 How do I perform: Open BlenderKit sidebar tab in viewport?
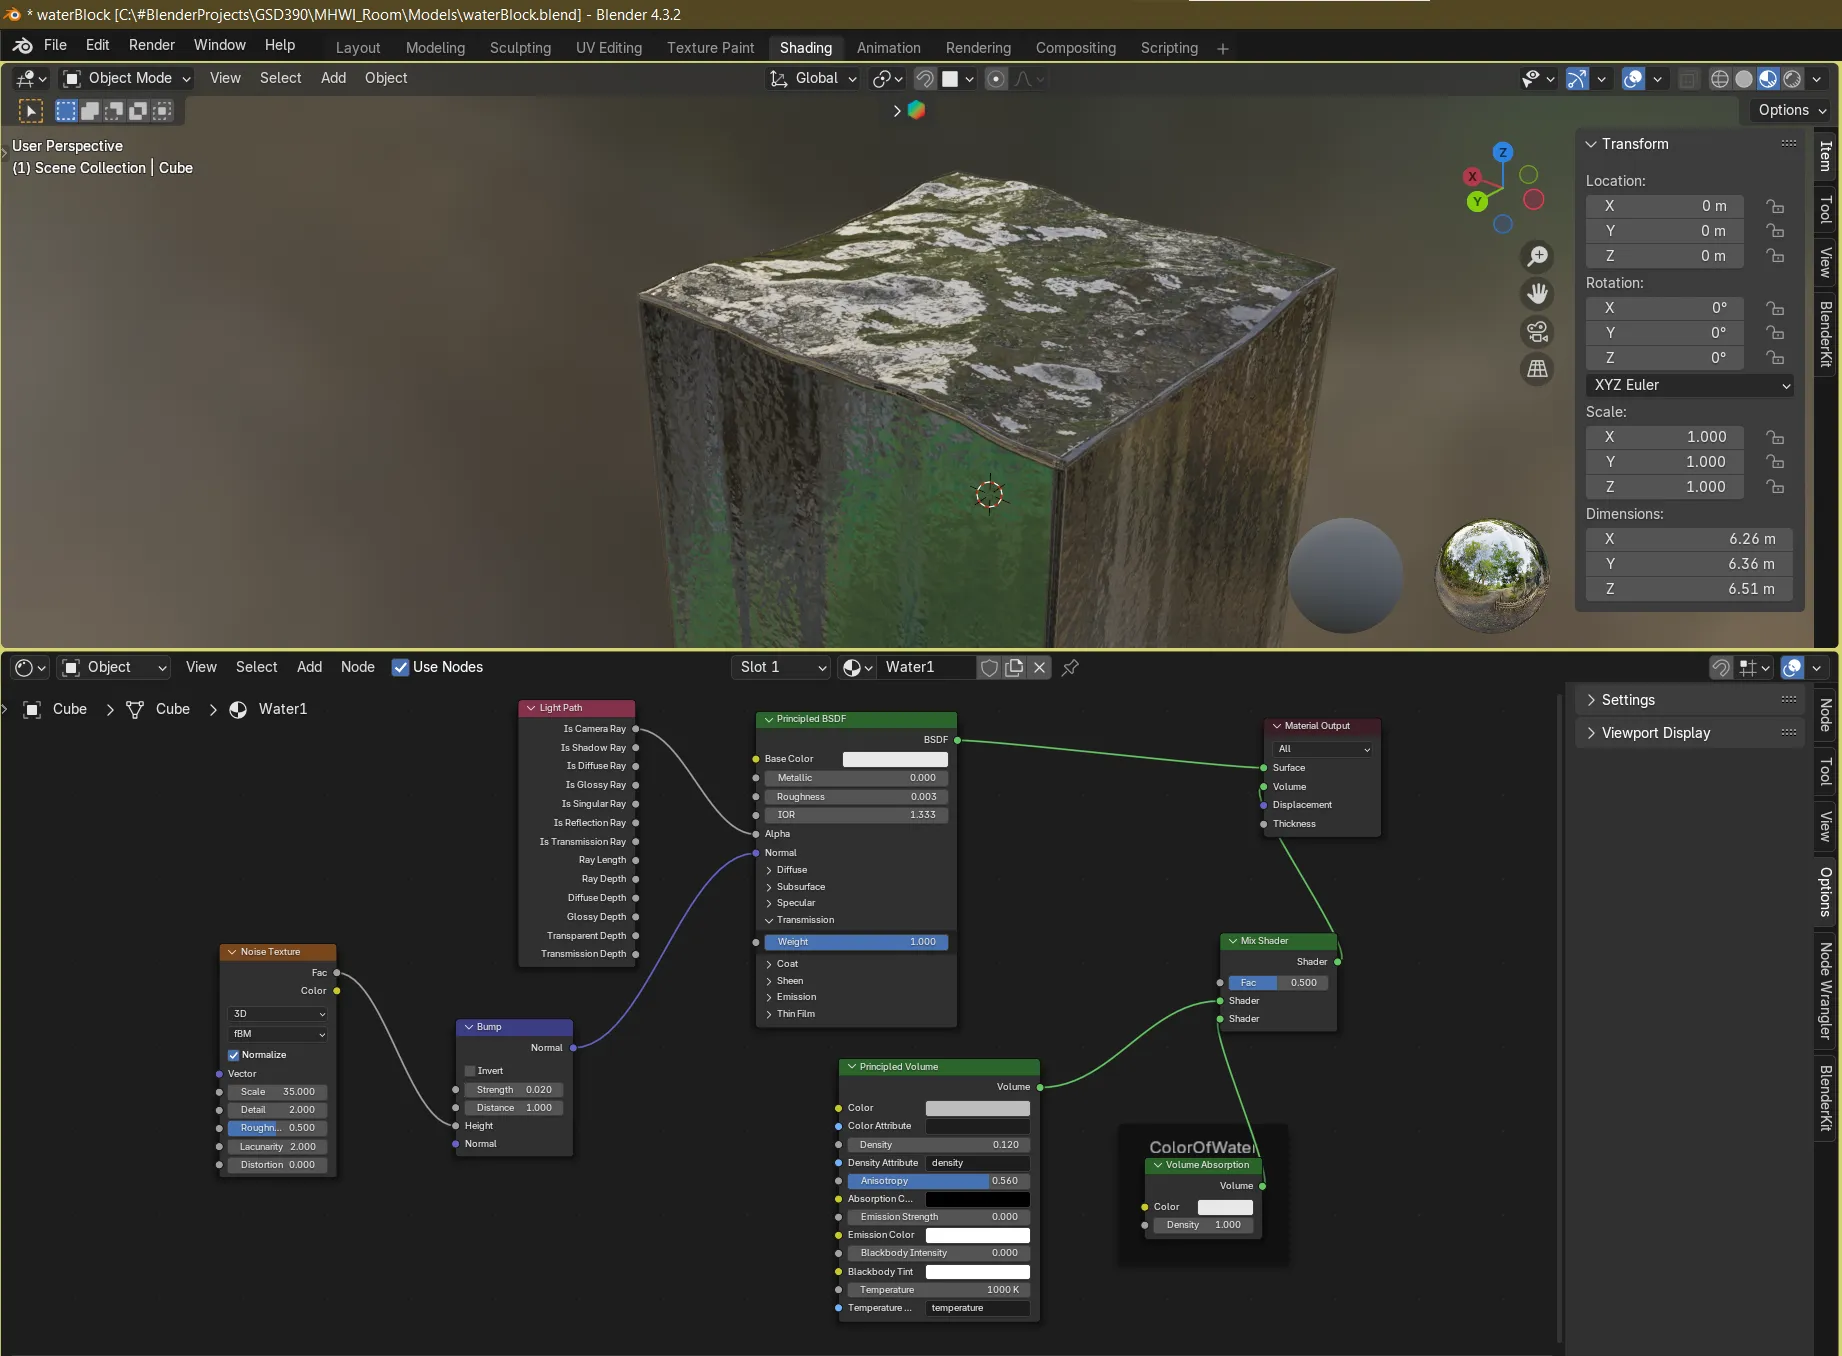click(1826, 334)
